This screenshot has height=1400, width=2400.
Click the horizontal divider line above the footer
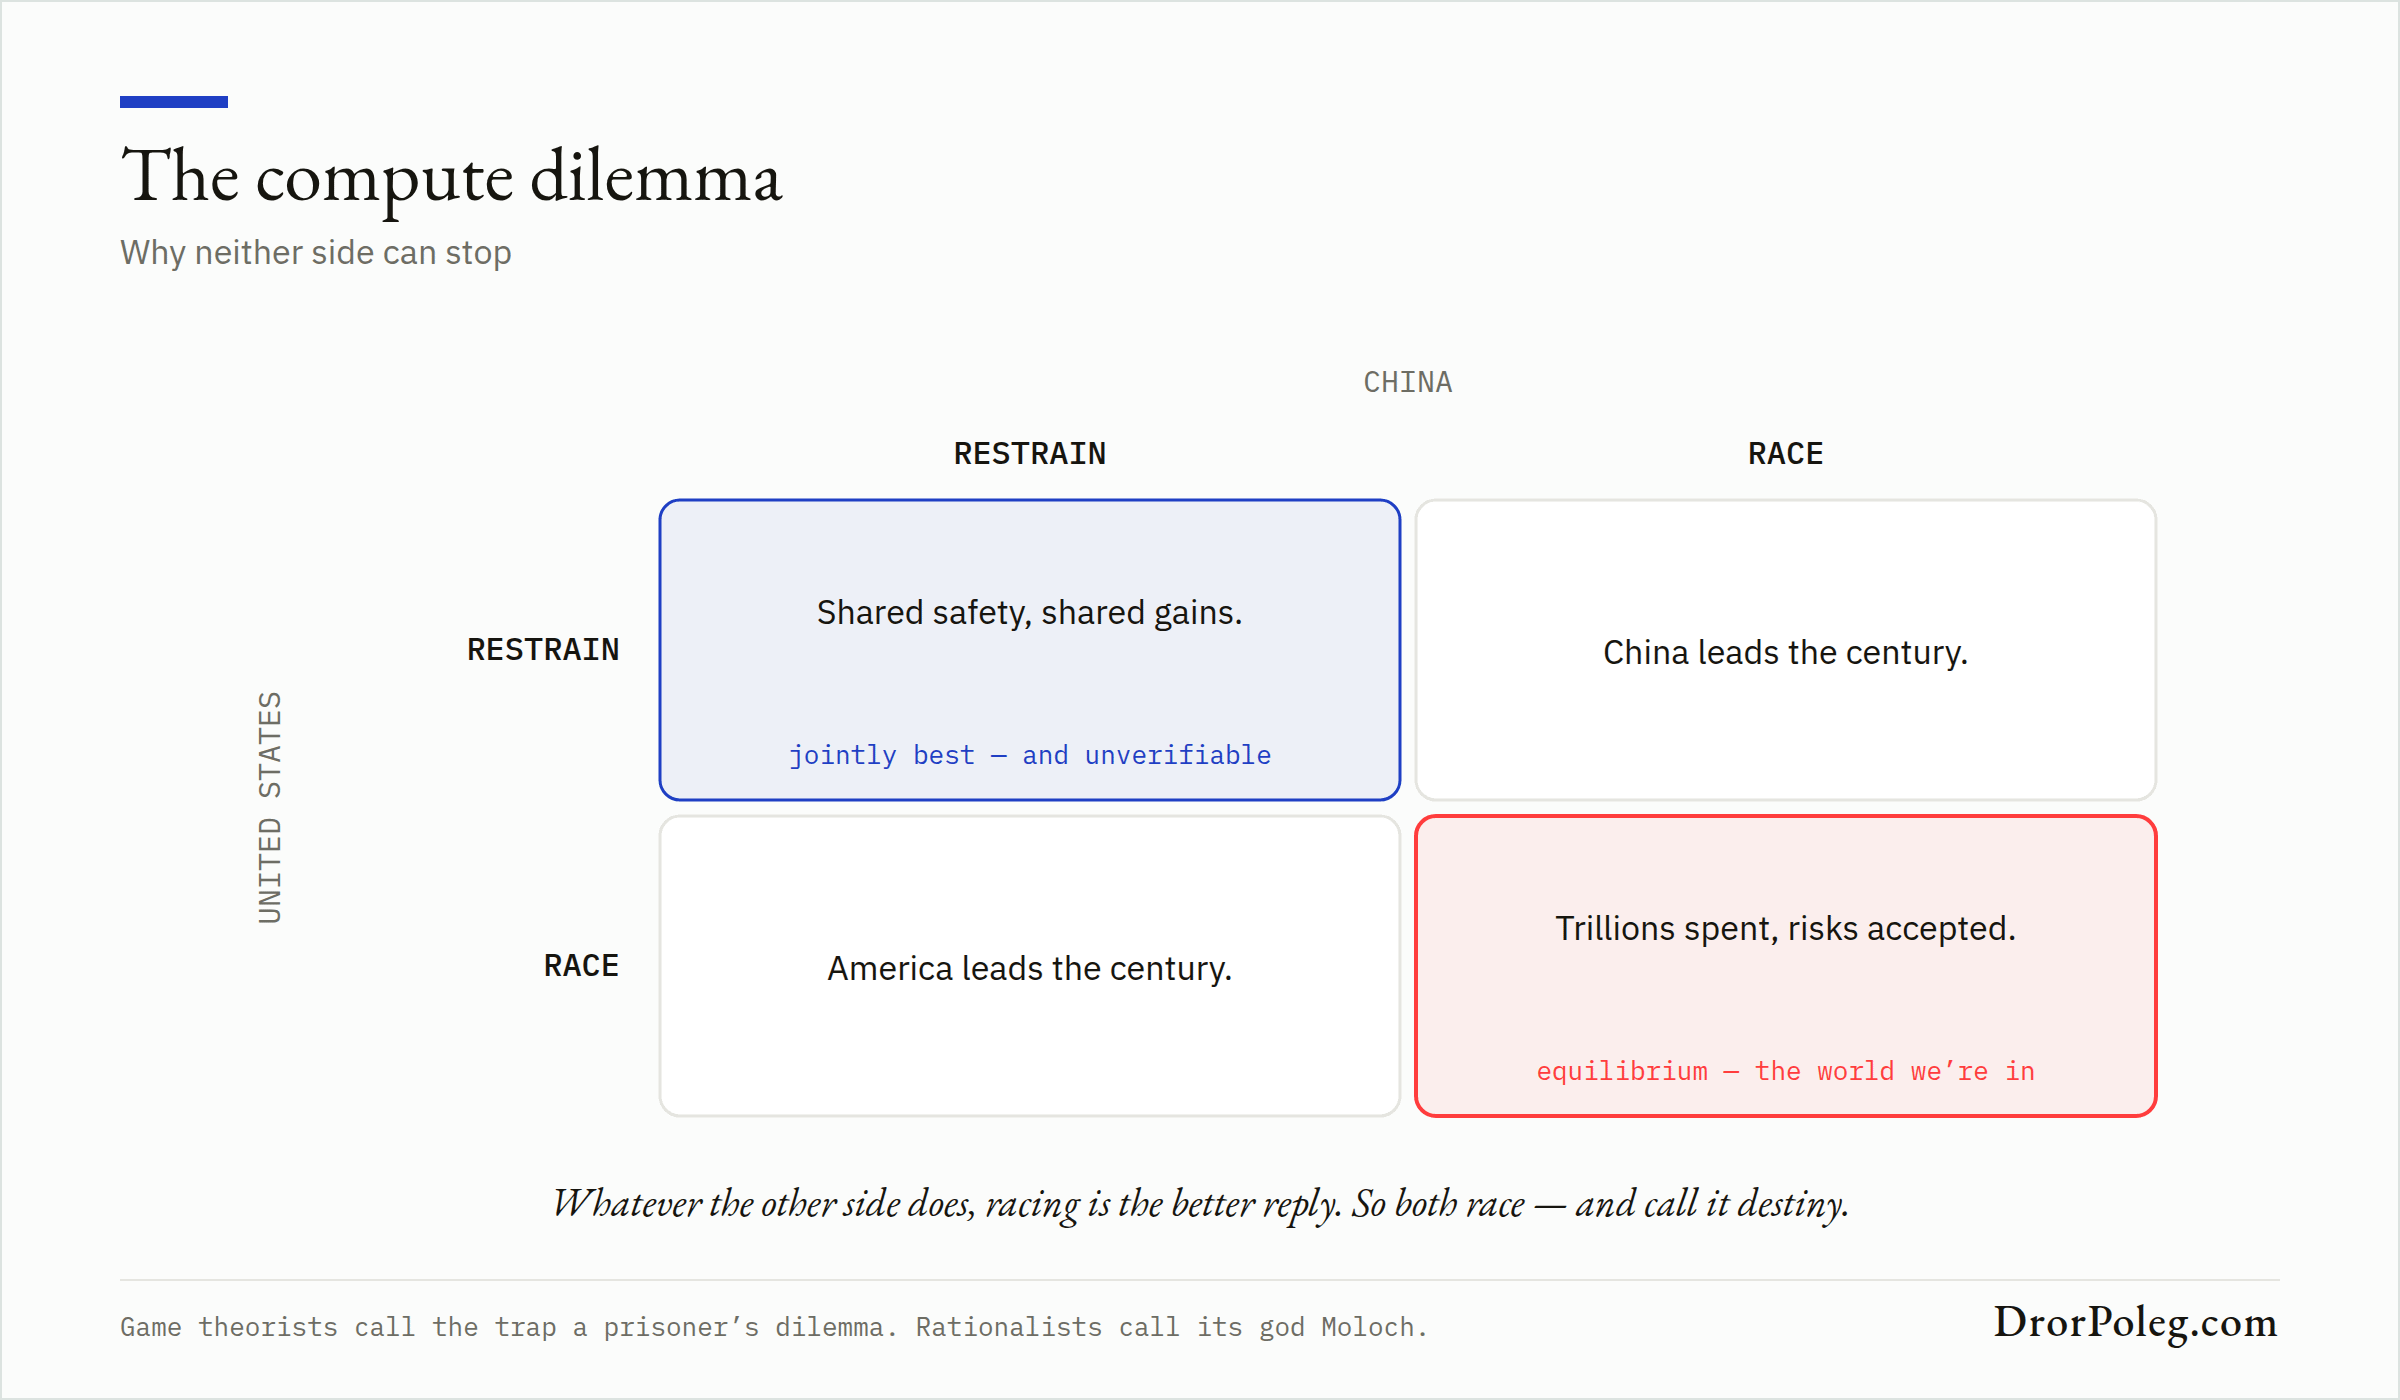click(1200, 1280)
